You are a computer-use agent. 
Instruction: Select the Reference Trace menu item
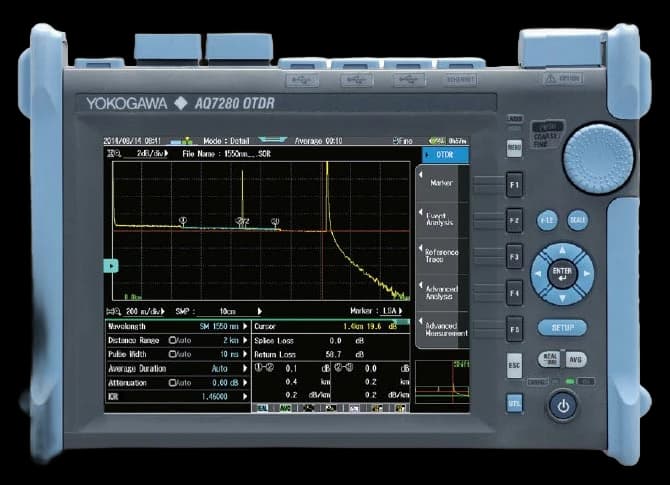click(x=441, y=254)
